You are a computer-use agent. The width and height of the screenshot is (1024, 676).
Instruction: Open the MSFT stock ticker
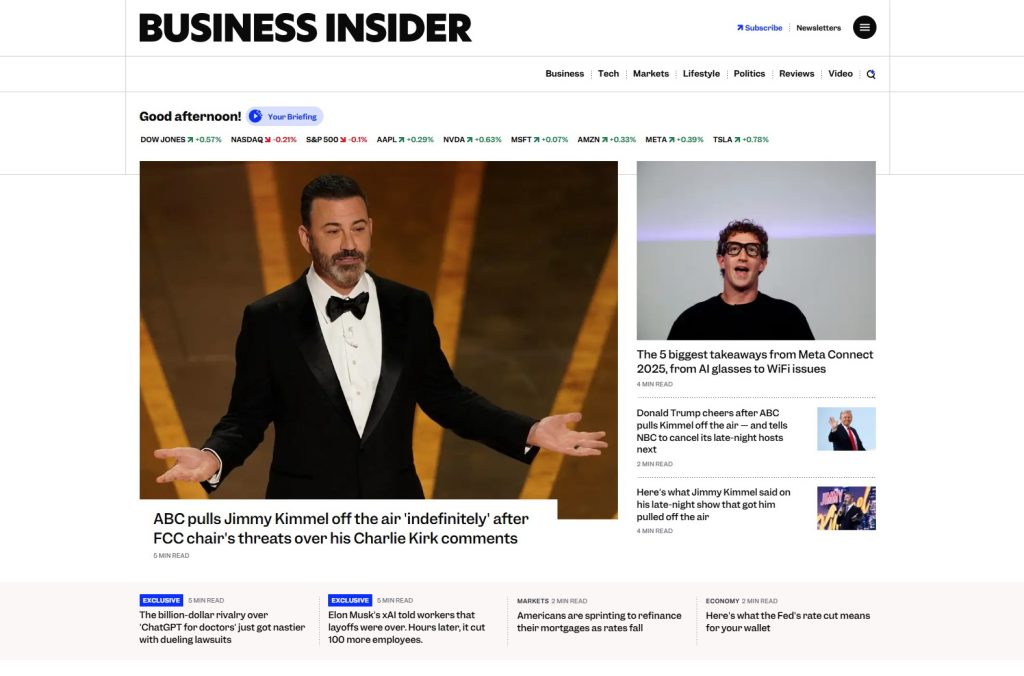[539, 140]
